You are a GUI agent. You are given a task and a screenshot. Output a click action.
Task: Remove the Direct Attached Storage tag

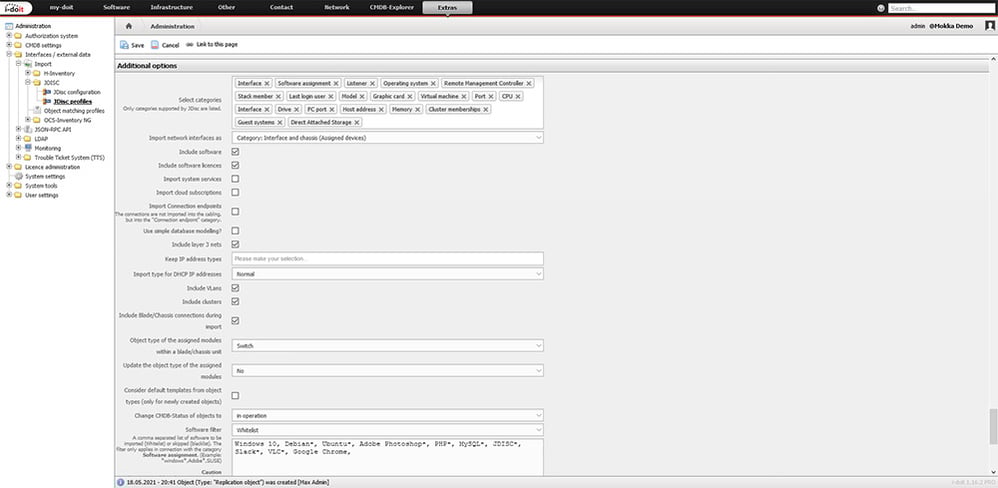357,122
